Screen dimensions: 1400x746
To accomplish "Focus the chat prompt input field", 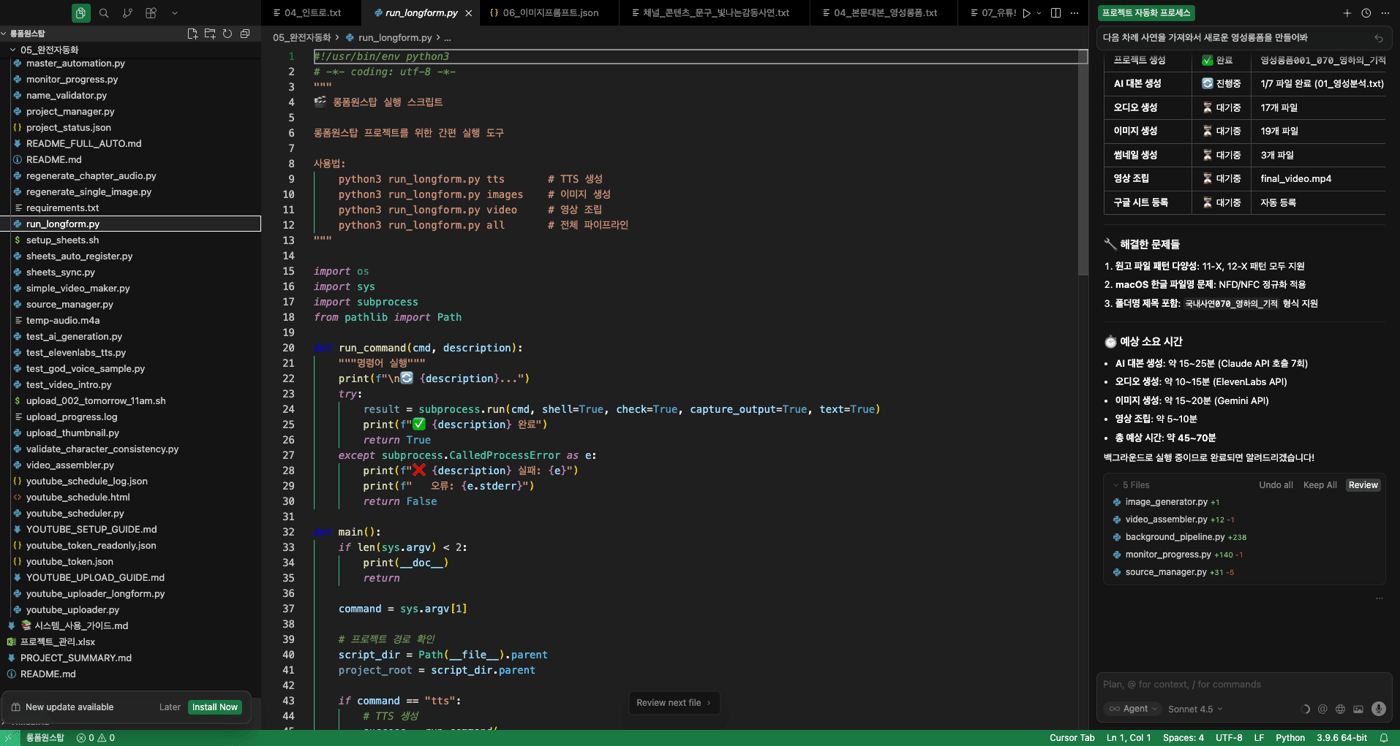I will pyautogui.click(x=1242, y=685).
